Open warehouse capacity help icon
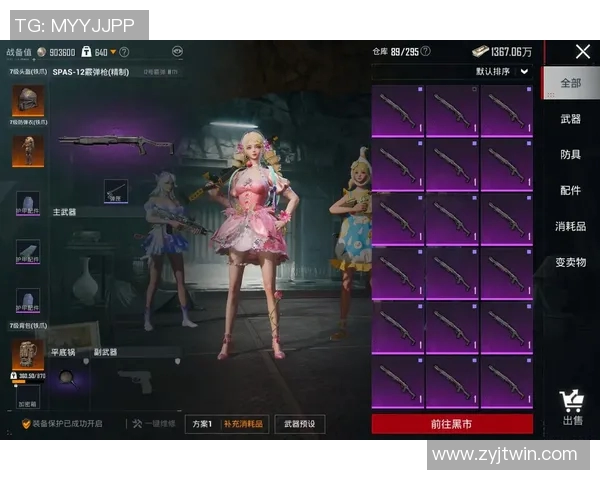Image resolution: width=600 pixels, height=480 pixels. click(426, 51)
